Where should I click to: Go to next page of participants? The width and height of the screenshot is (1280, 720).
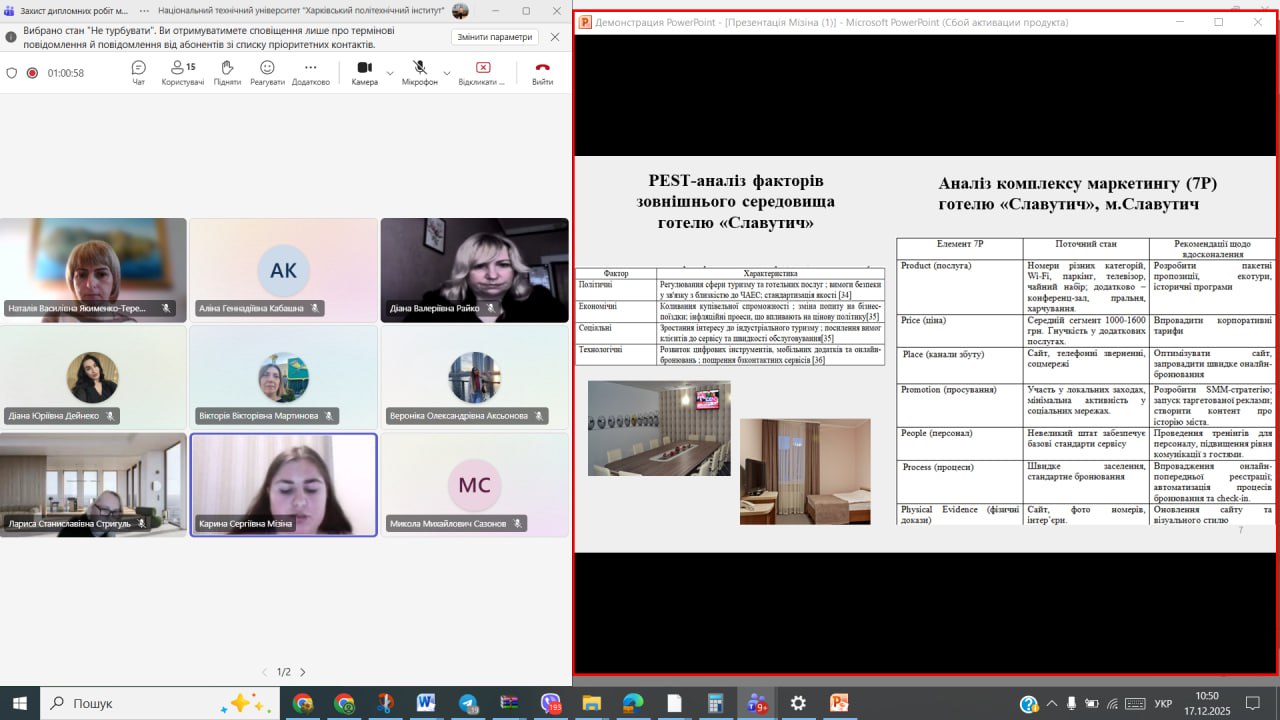[303, 672]
